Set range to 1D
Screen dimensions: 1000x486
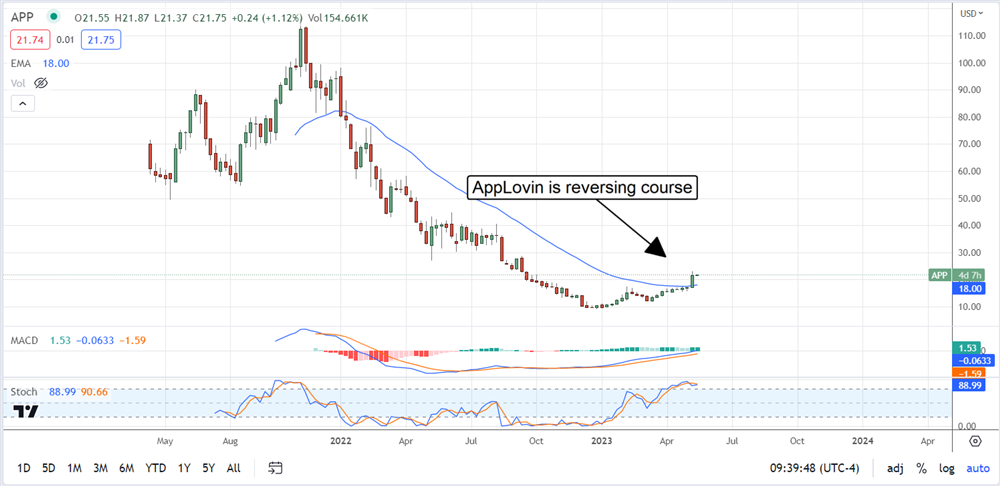click(x=24, y=468)
